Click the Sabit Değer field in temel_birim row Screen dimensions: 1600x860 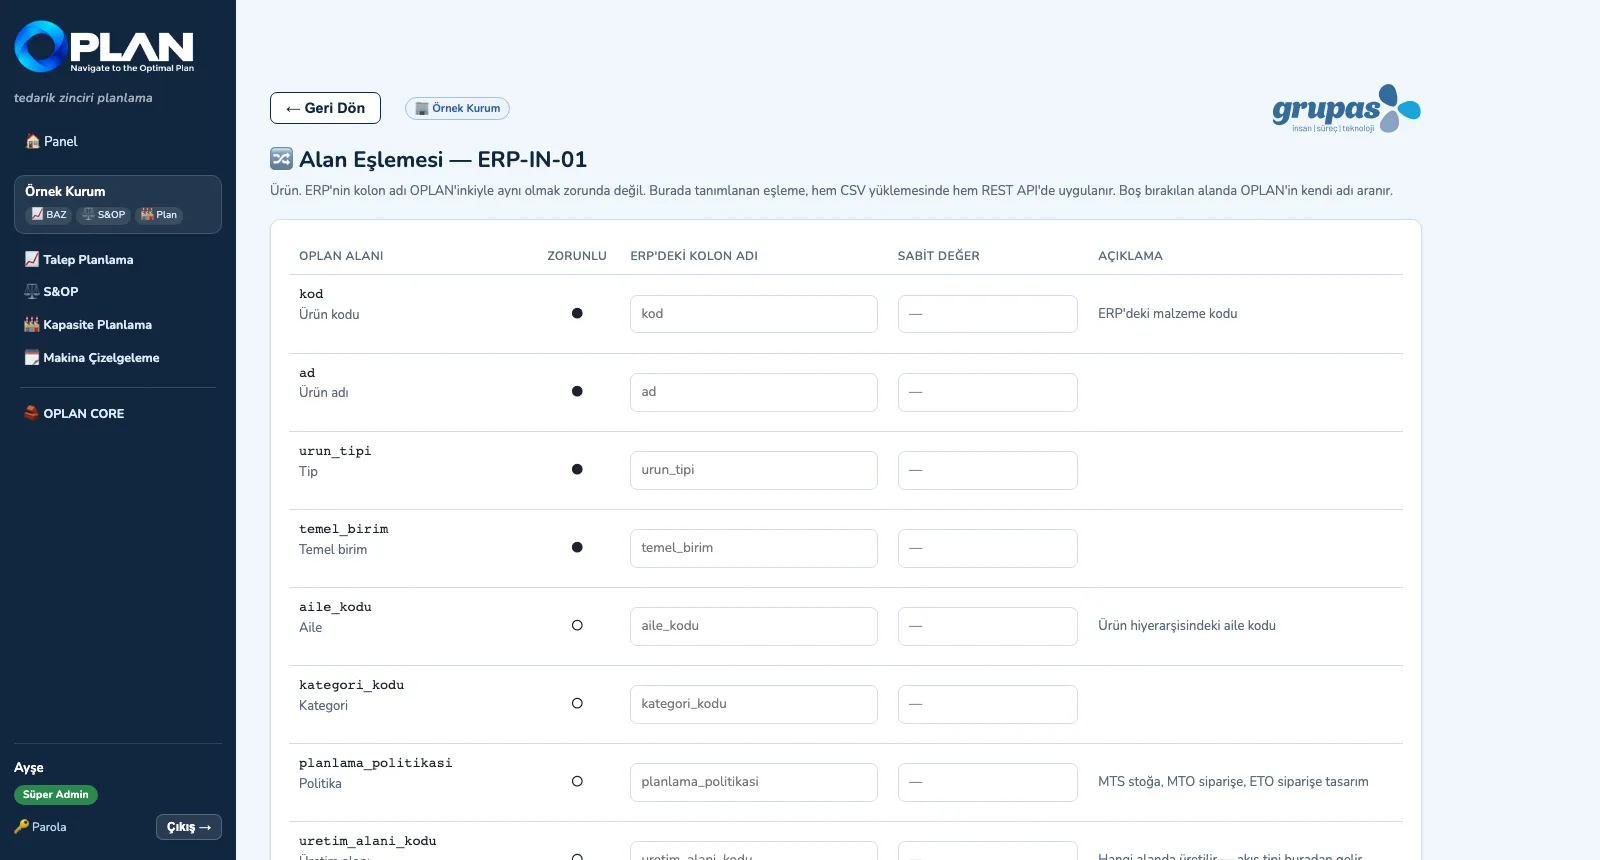pos(988,548)
